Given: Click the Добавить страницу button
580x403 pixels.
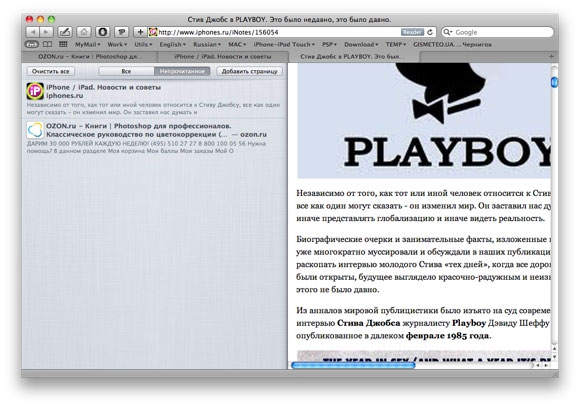Looking at the screenshot, I should [x=249, y=71].
